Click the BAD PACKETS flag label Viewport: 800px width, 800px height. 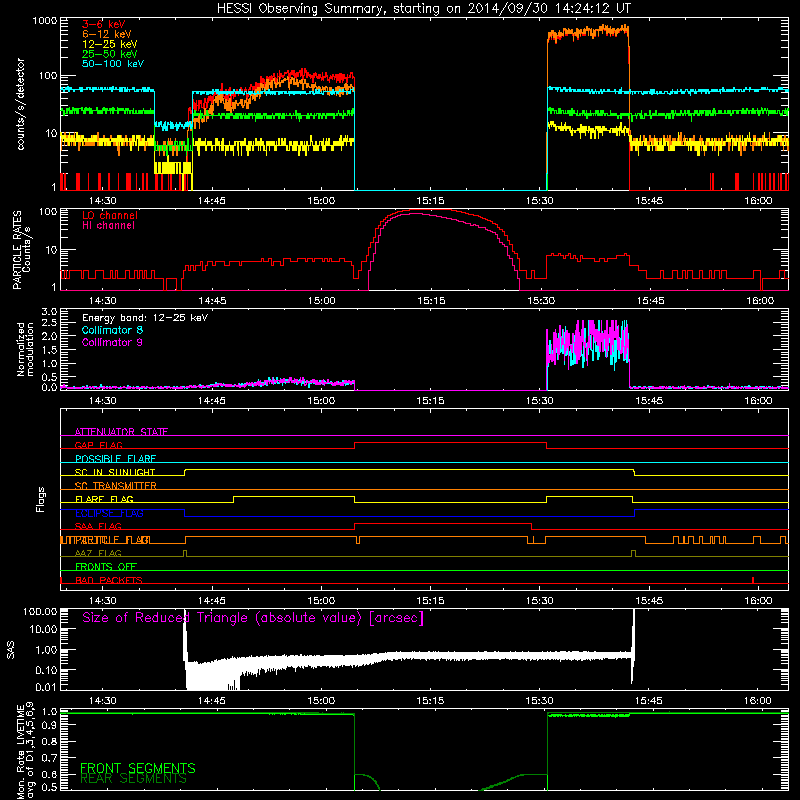(x=109, y=580)
